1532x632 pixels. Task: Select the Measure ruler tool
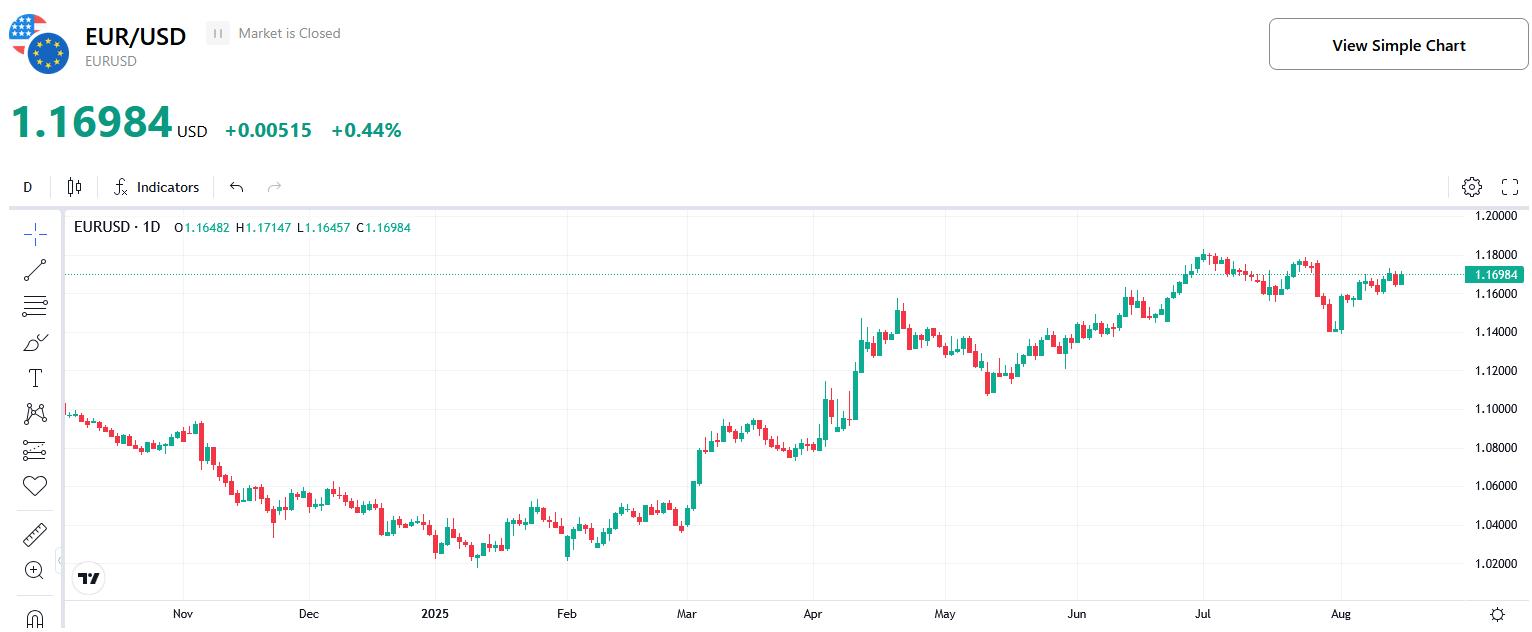pyautogui.click(x=34, y=533)
